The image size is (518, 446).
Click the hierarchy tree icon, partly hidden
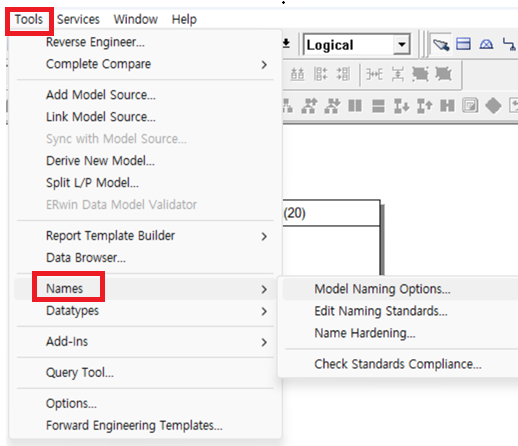pyautogui.click(x=287, y=106)
